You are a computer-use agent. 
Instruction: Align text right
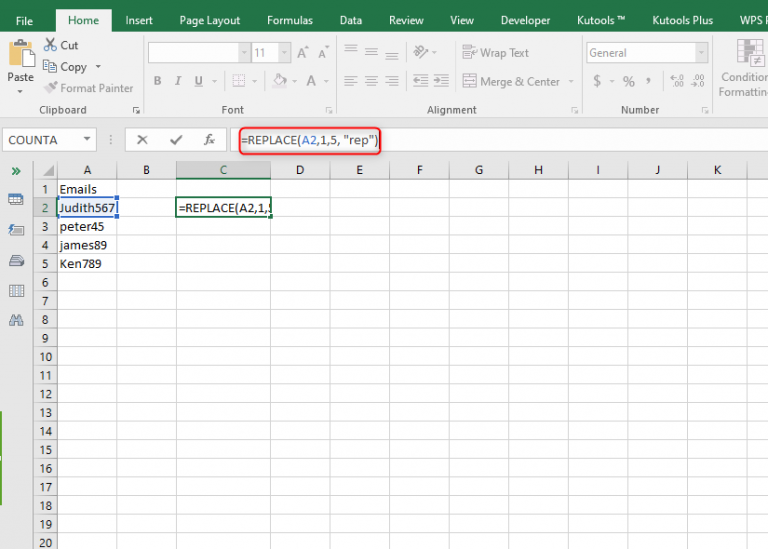tap(391, 81)
